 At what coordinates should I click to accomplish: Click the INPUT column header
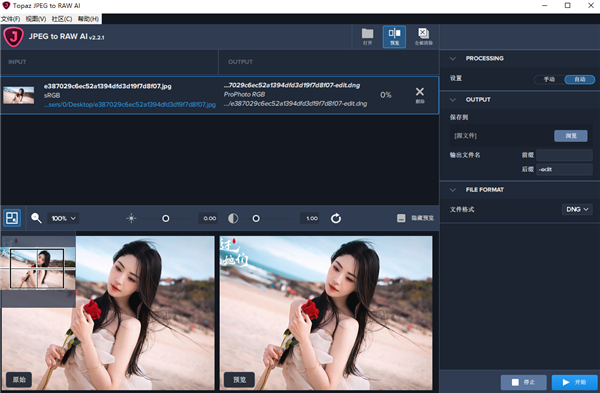17,62
